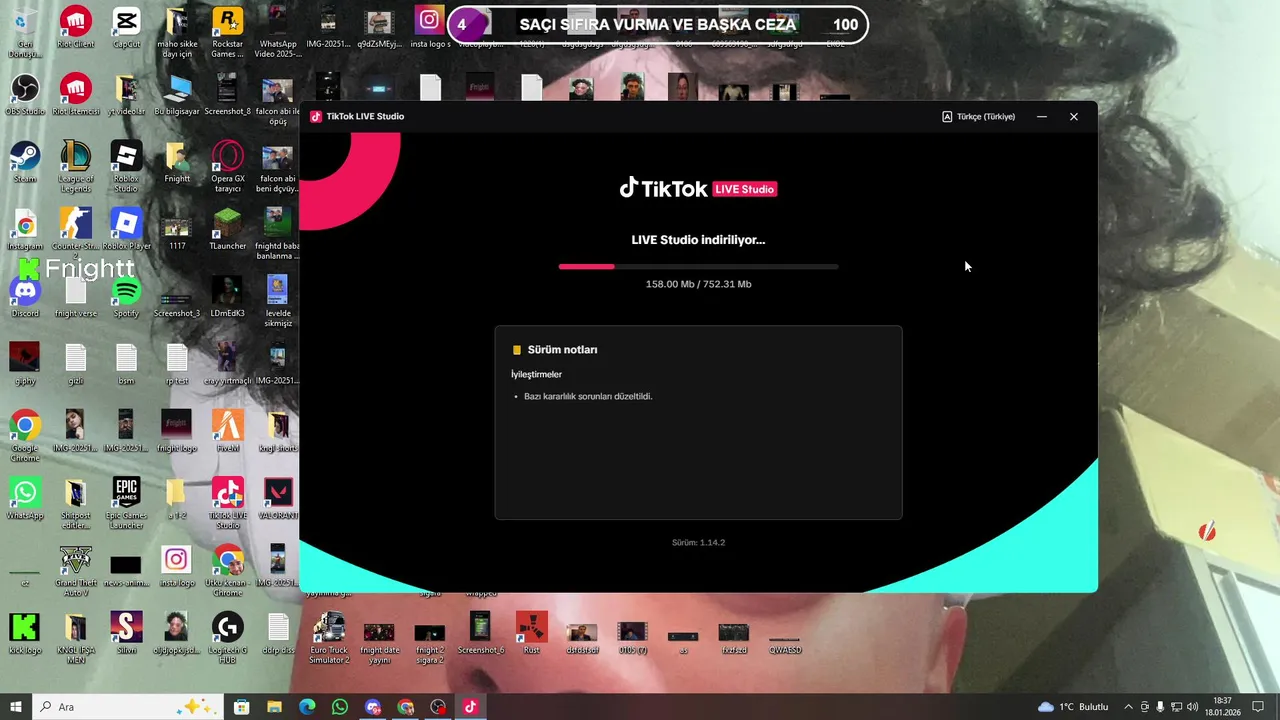The width and height of the screenshot is (1280, 720).
Task: Open the Roblox Studio desktop shortcut
Action: pyautogui.click(x=126, y=167)
